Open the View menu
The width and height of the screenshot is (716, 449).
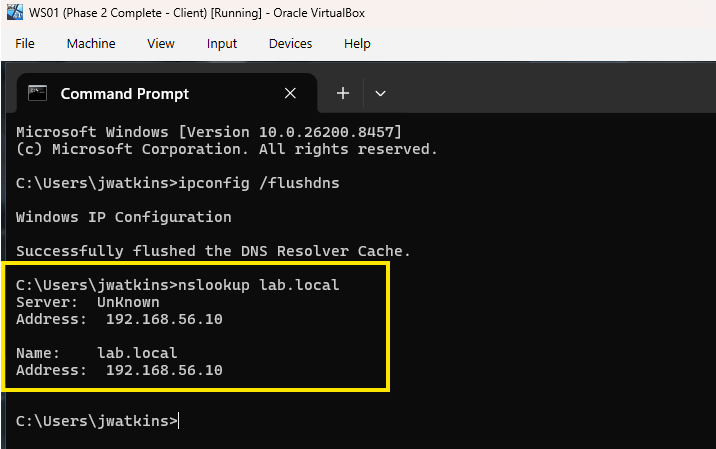pos(161,43)
